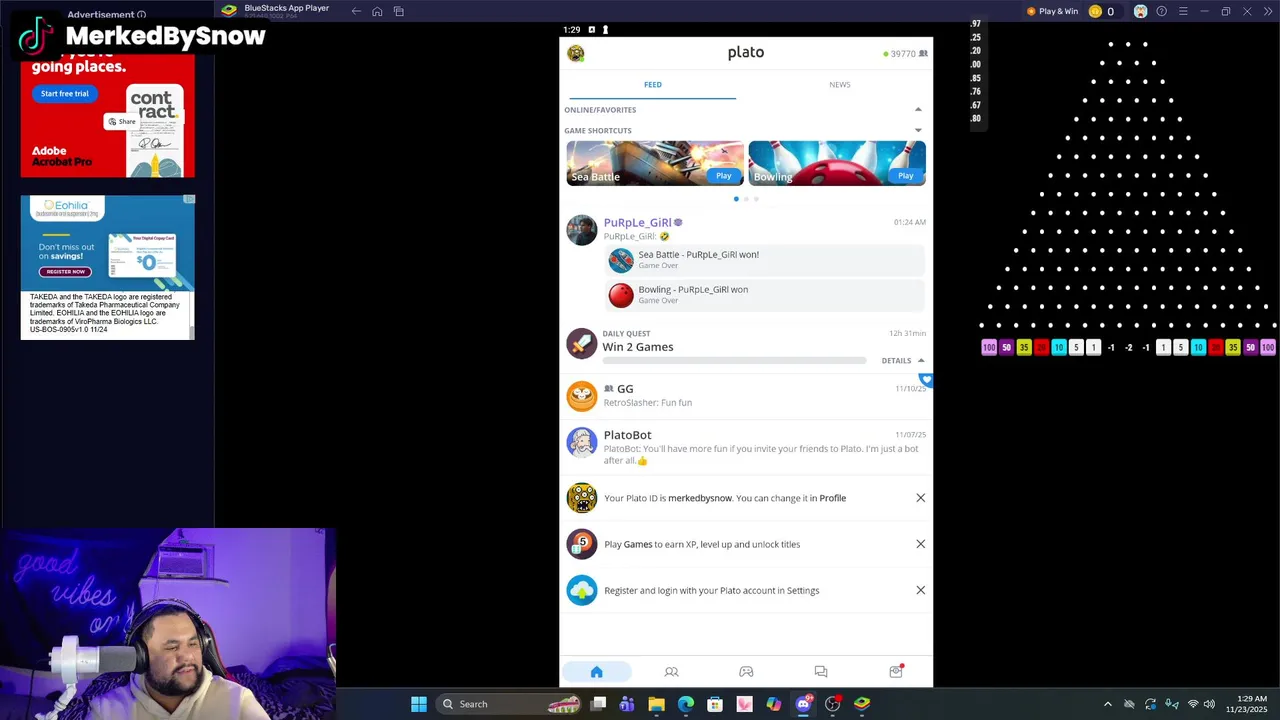Image resolution: width=1280 pixels, height=720 pixels.
Task: Collapse Daily Quest Details
Action: tap(903, 360)
